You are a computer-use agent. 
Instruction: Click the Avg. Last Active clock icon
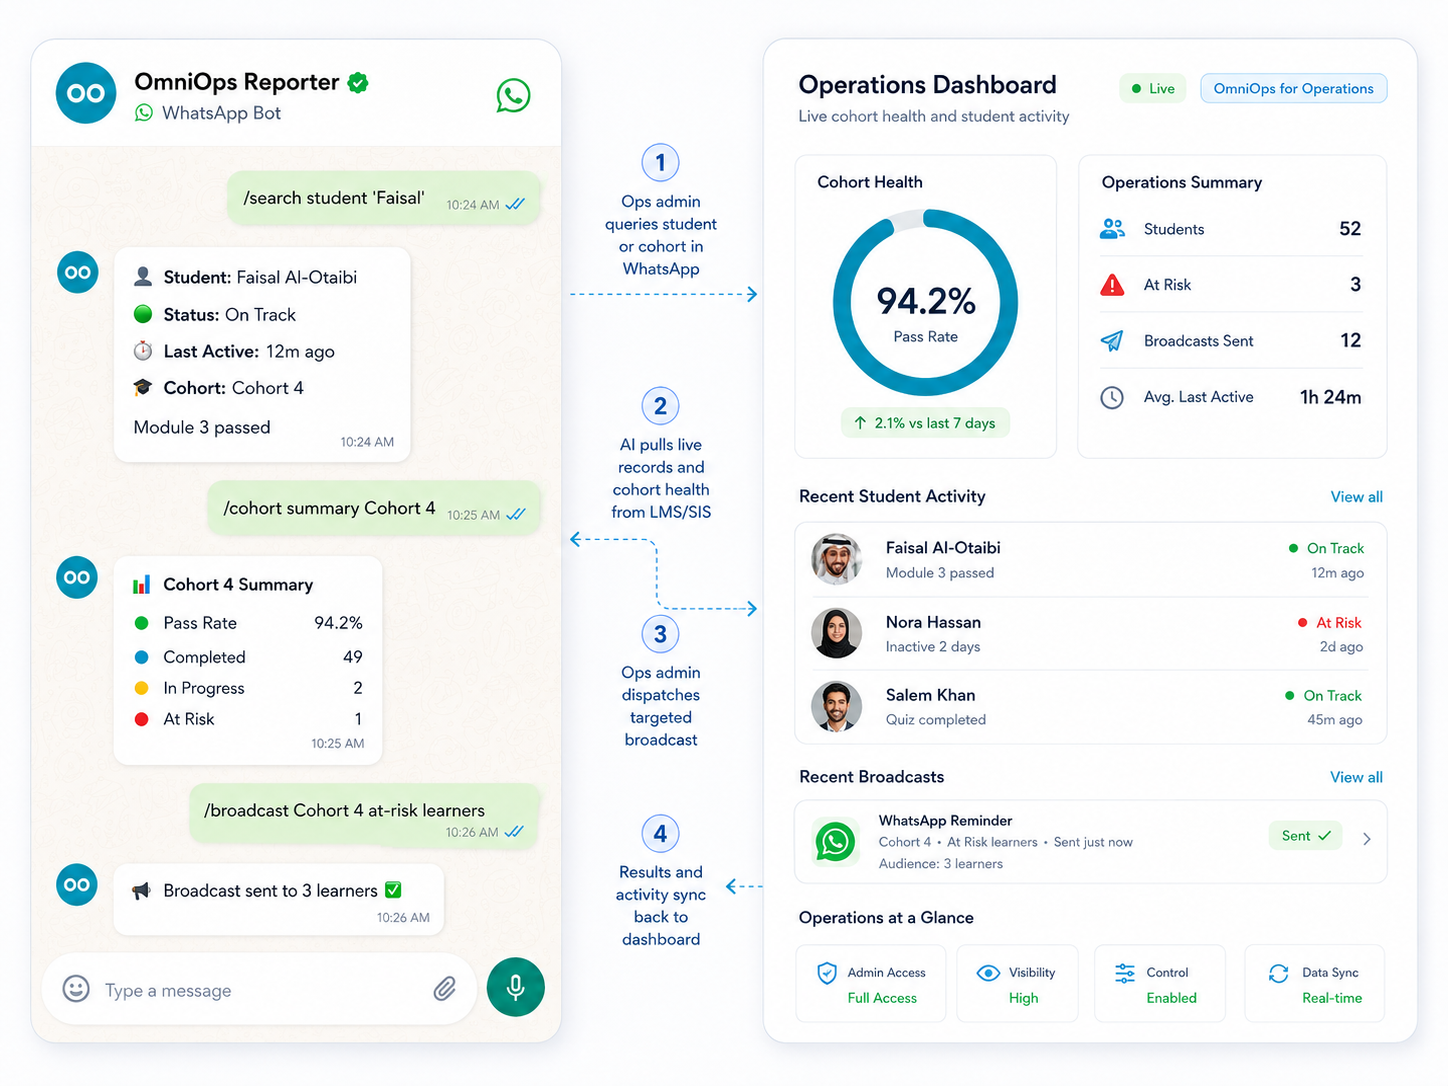coord(1112,397)
